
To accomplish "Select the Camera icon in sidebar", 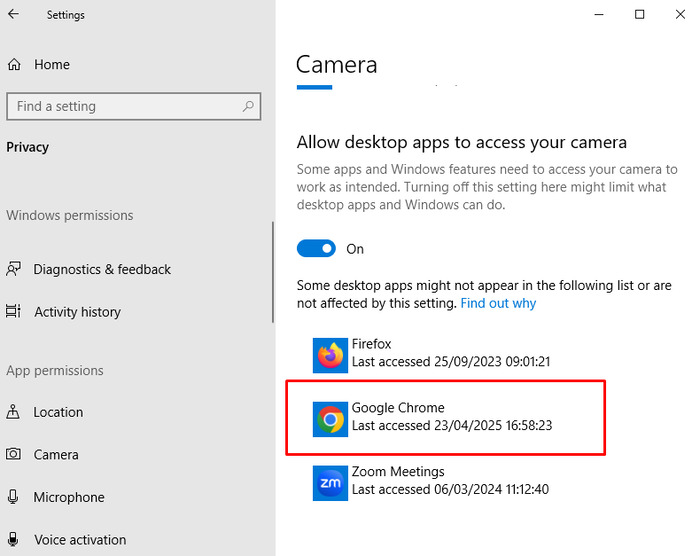I will pos(13,454).
